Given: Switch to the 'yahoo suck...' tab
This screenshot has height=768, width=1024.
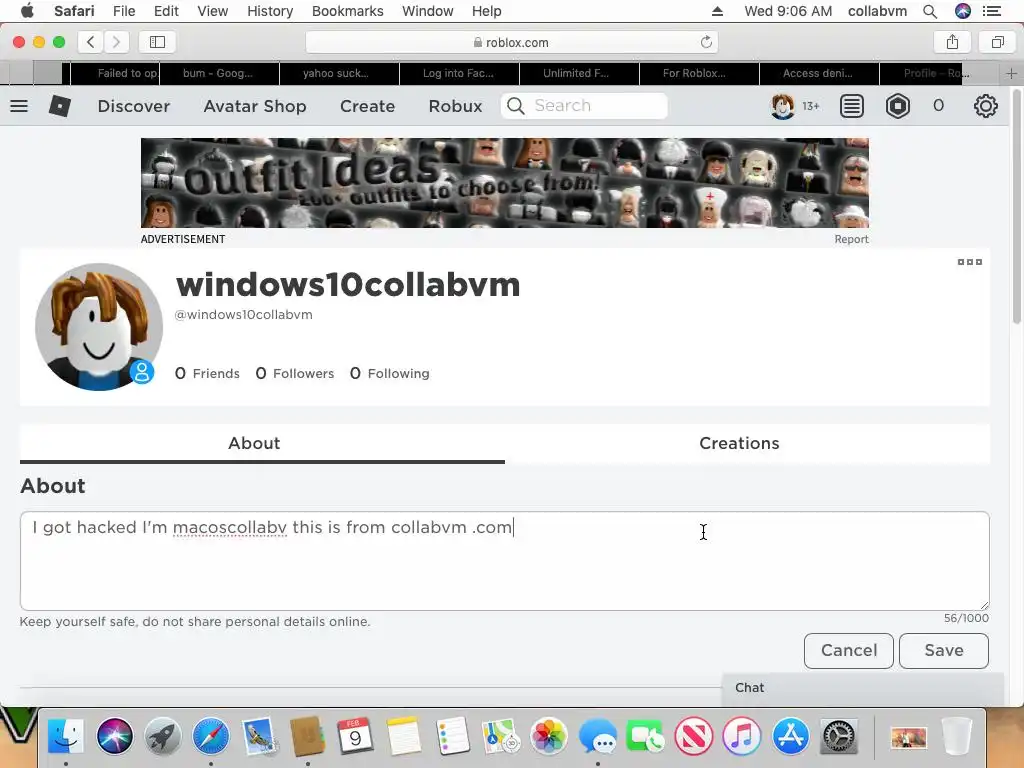Looking at the screenshot, I should pos(339,73).
